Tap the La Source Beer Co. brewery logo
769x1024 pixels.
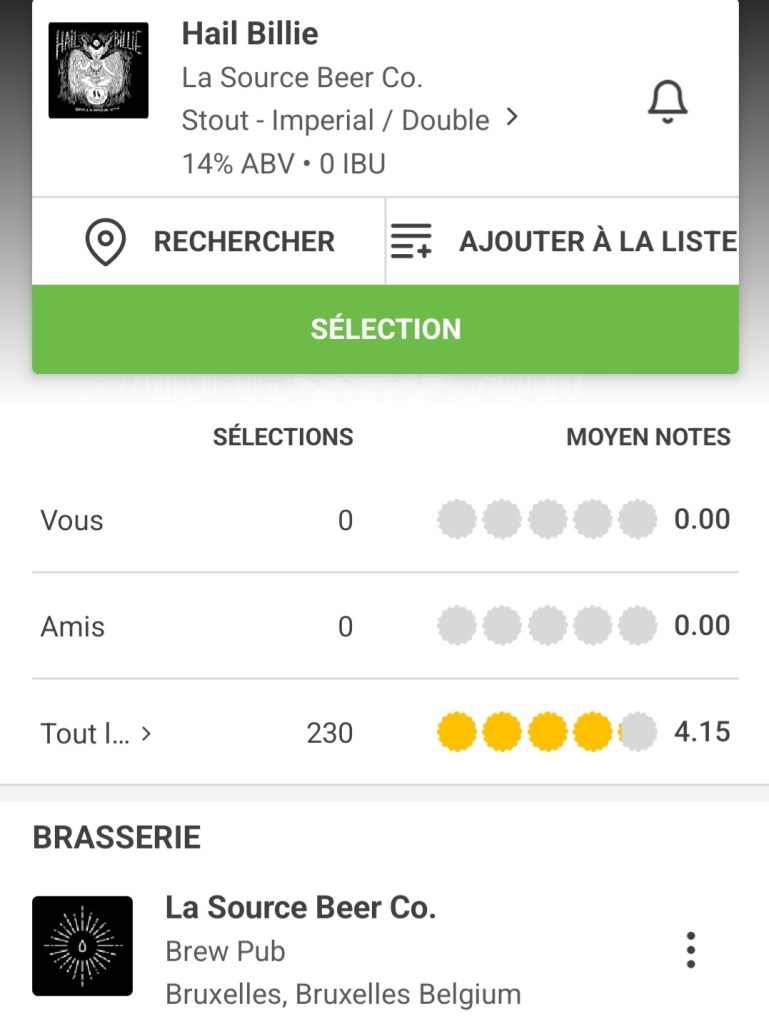tap(82, 945)
